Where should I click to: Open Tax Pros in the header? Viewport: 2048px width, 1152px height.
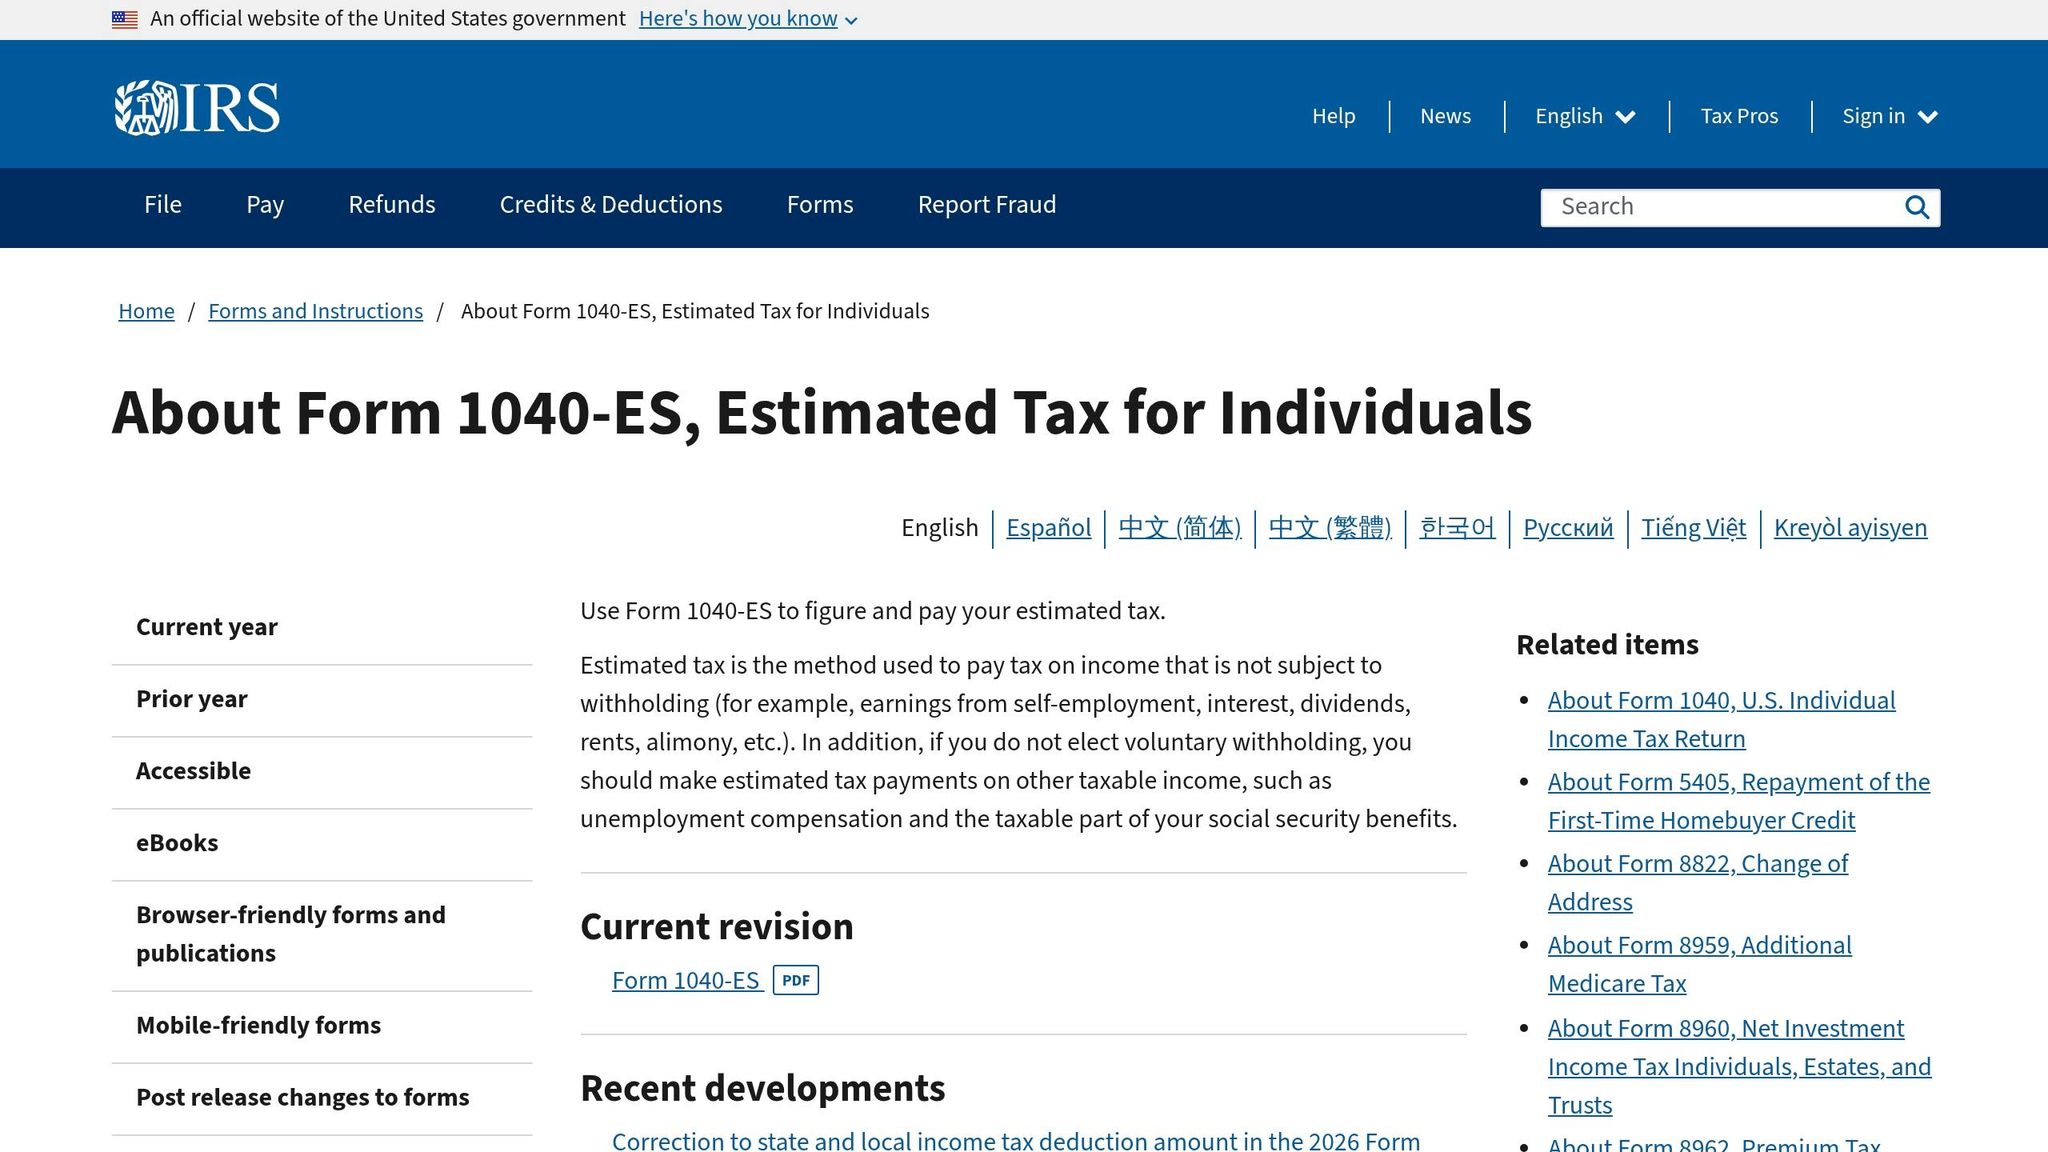click(1739, 116)
